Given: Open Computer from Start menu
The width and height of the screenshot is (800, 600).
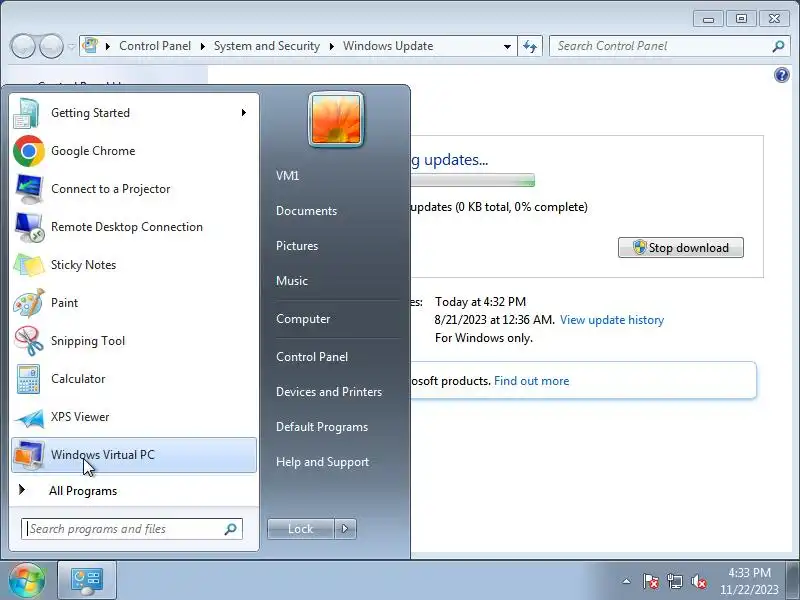Looking at the screenshot, I should pyautogui.click(x=303, y=319).
